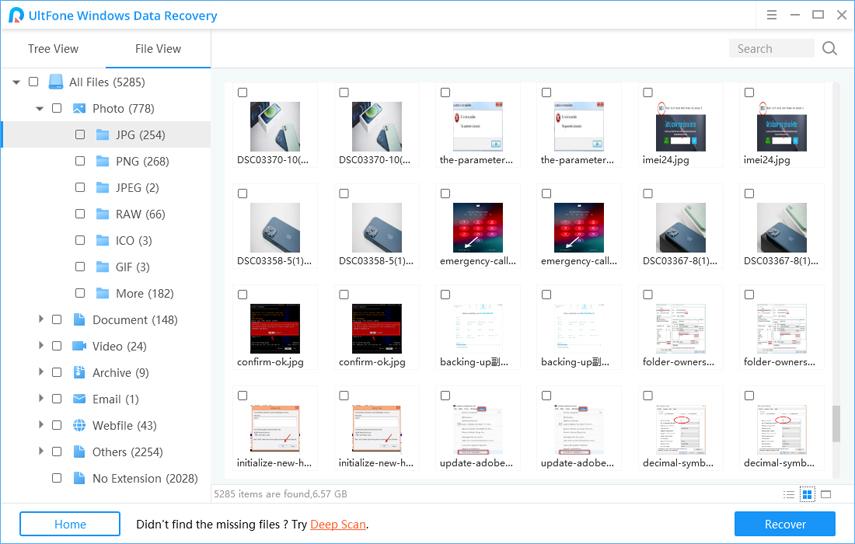This screenshot has height=544, width=855.
Task: Click the PNG folder icon
Action: pos(103,161)
